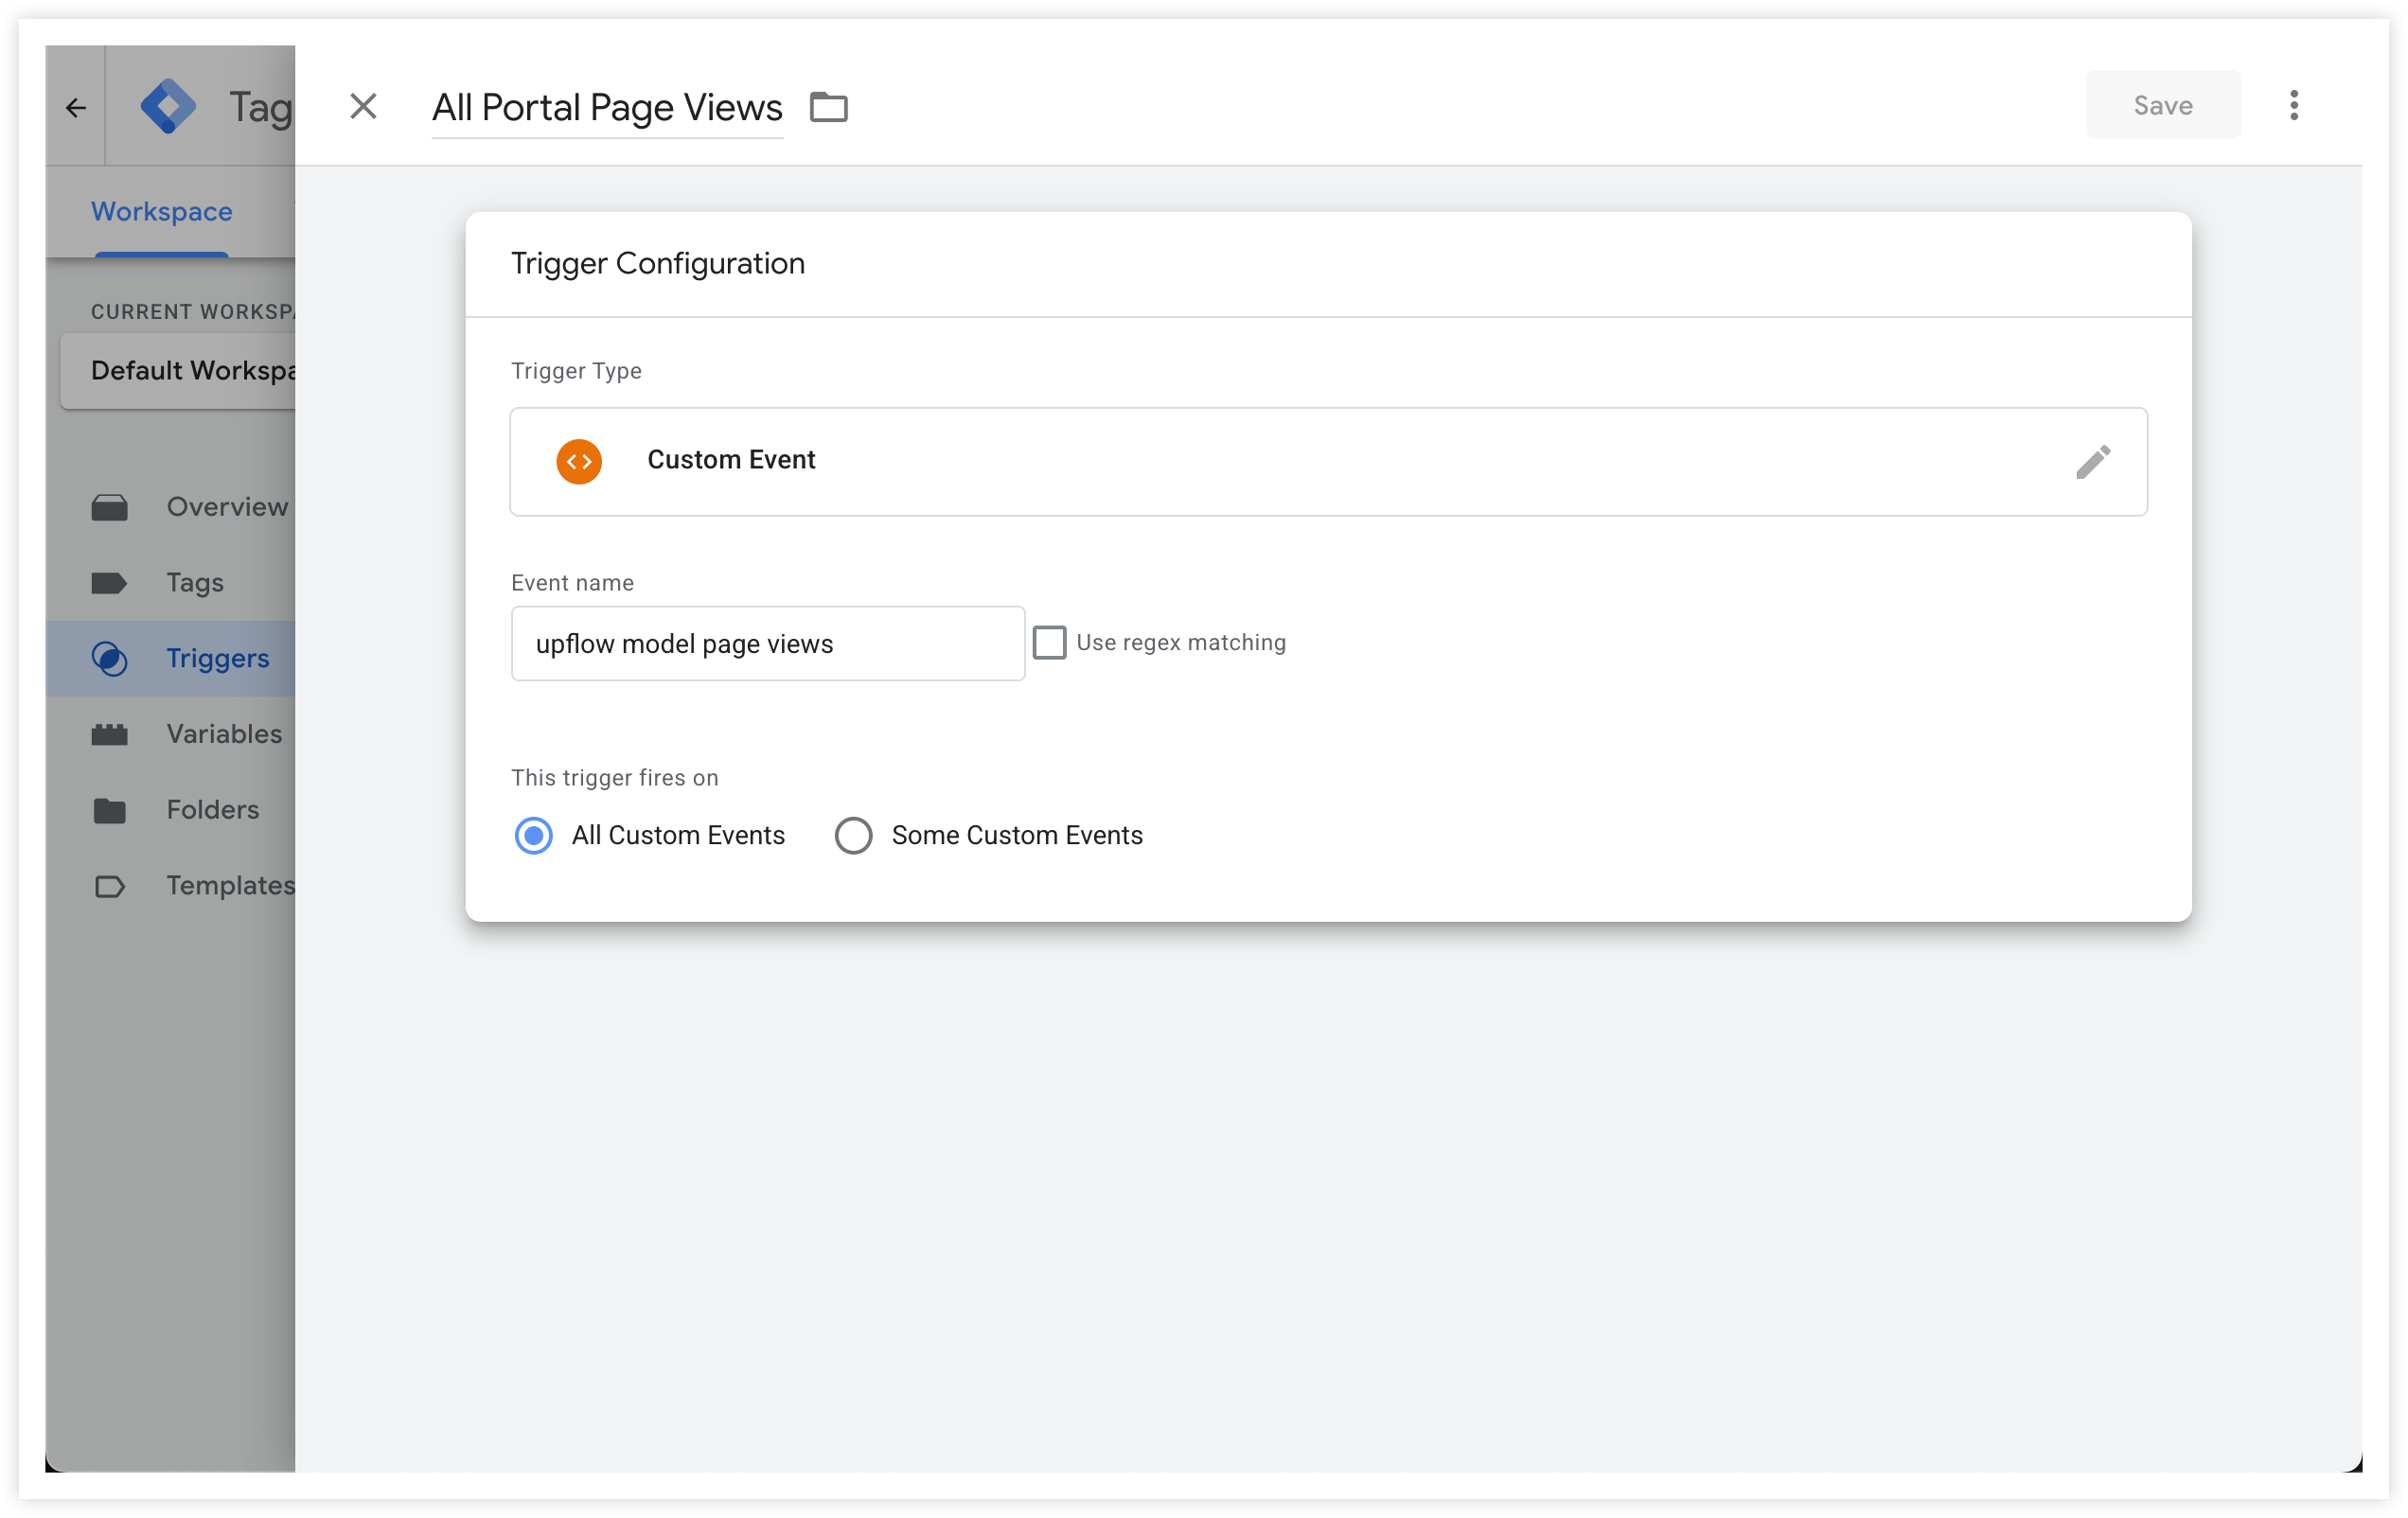This screenshot has height=1518, width=2408.
Task: Rename the All Portal Page Views title
Action: 607,107
